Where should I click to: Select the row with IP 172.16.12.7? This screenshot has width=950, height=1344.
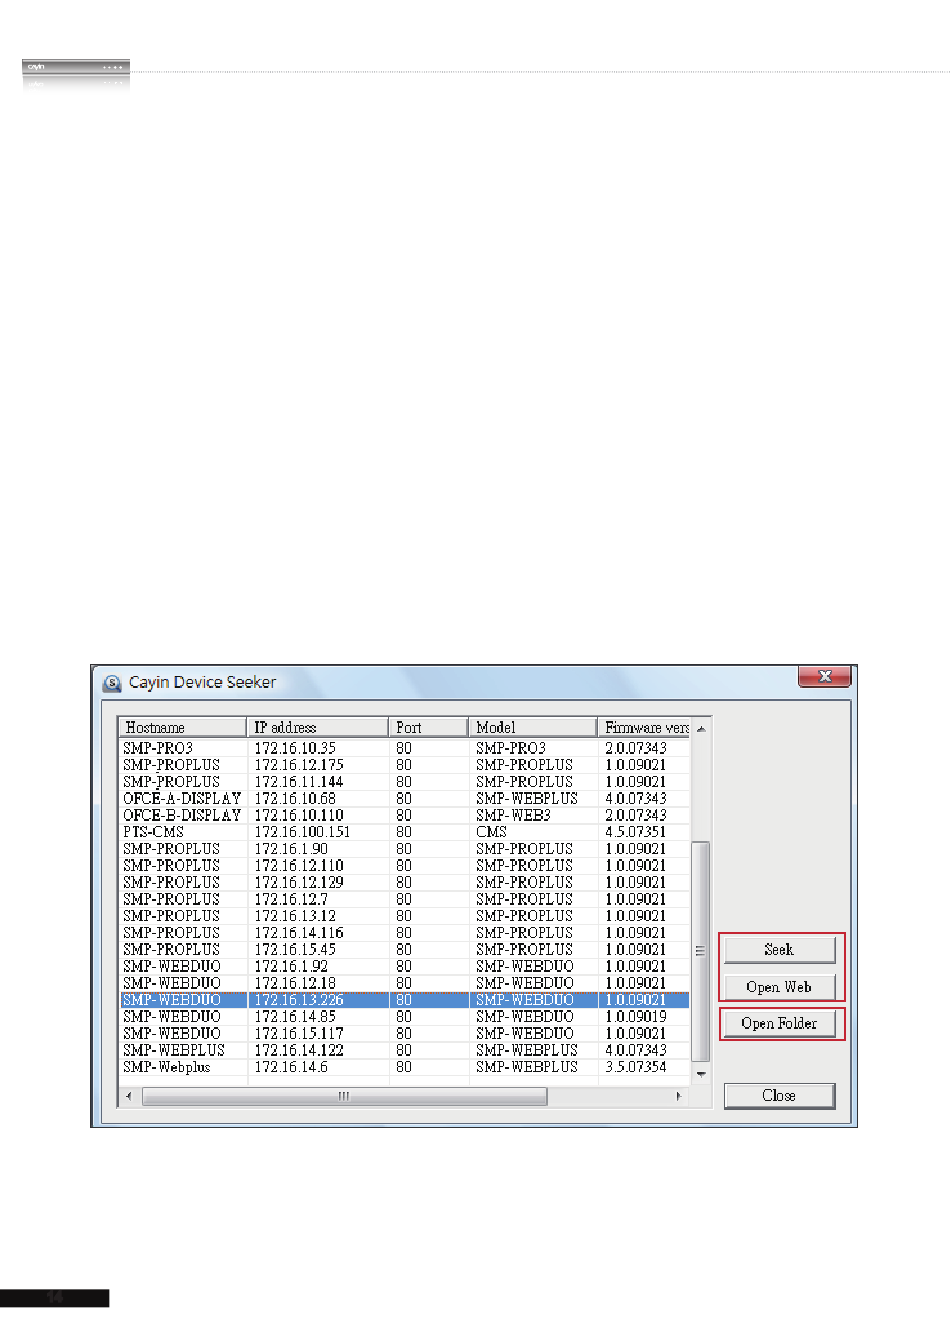click(x=404, y=899)
